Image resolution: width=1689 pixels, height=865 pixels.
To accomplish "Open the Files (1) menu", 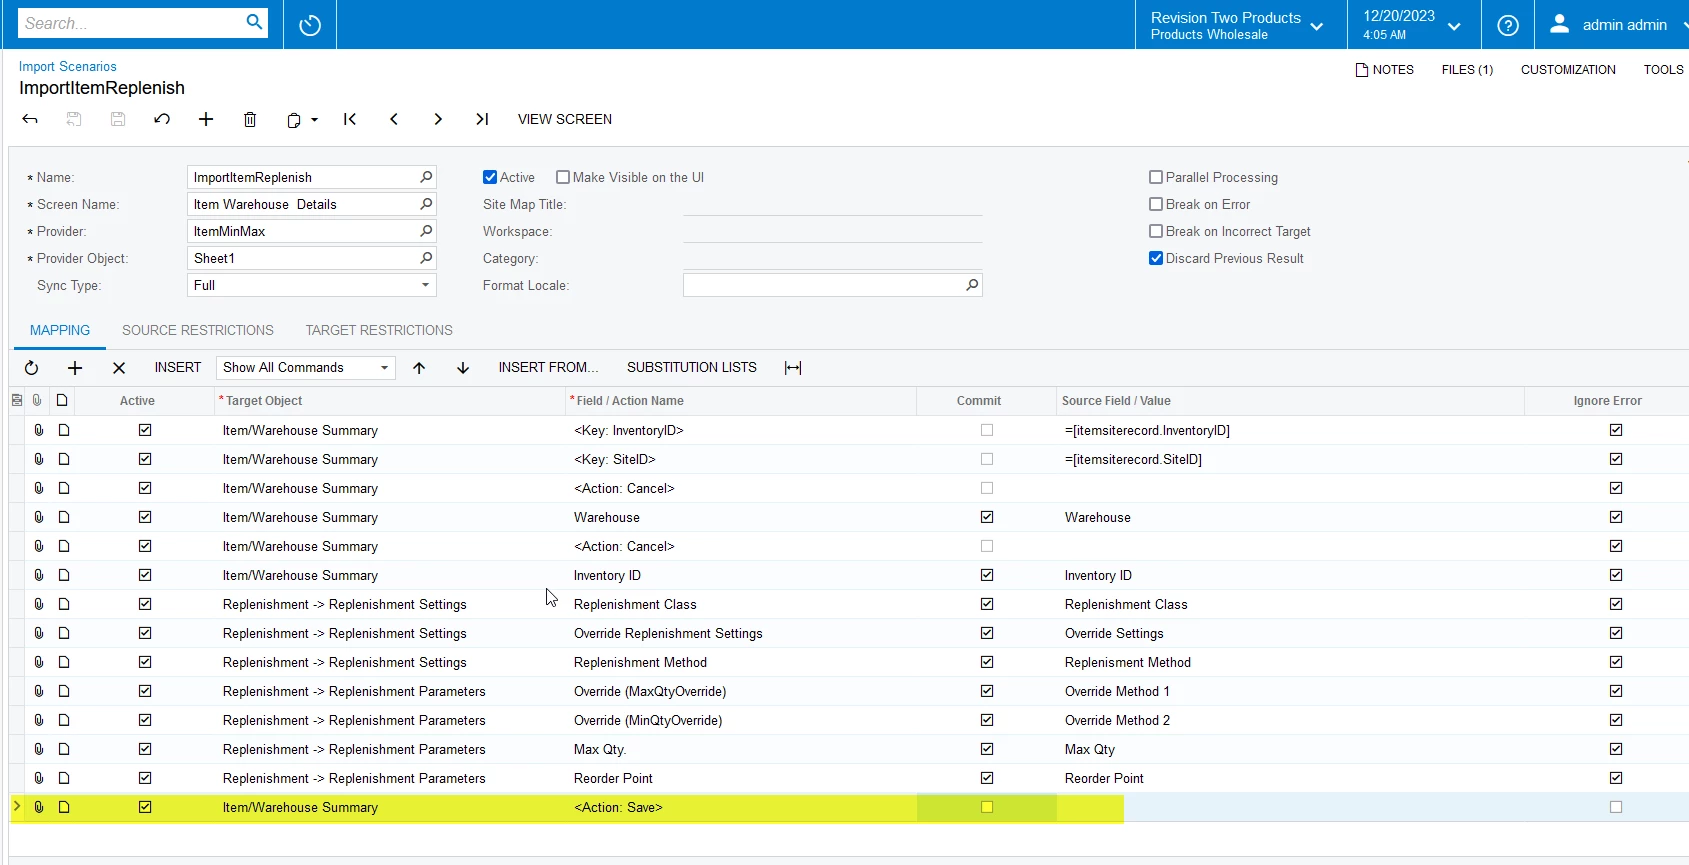I will click(x=1467, y=69).
